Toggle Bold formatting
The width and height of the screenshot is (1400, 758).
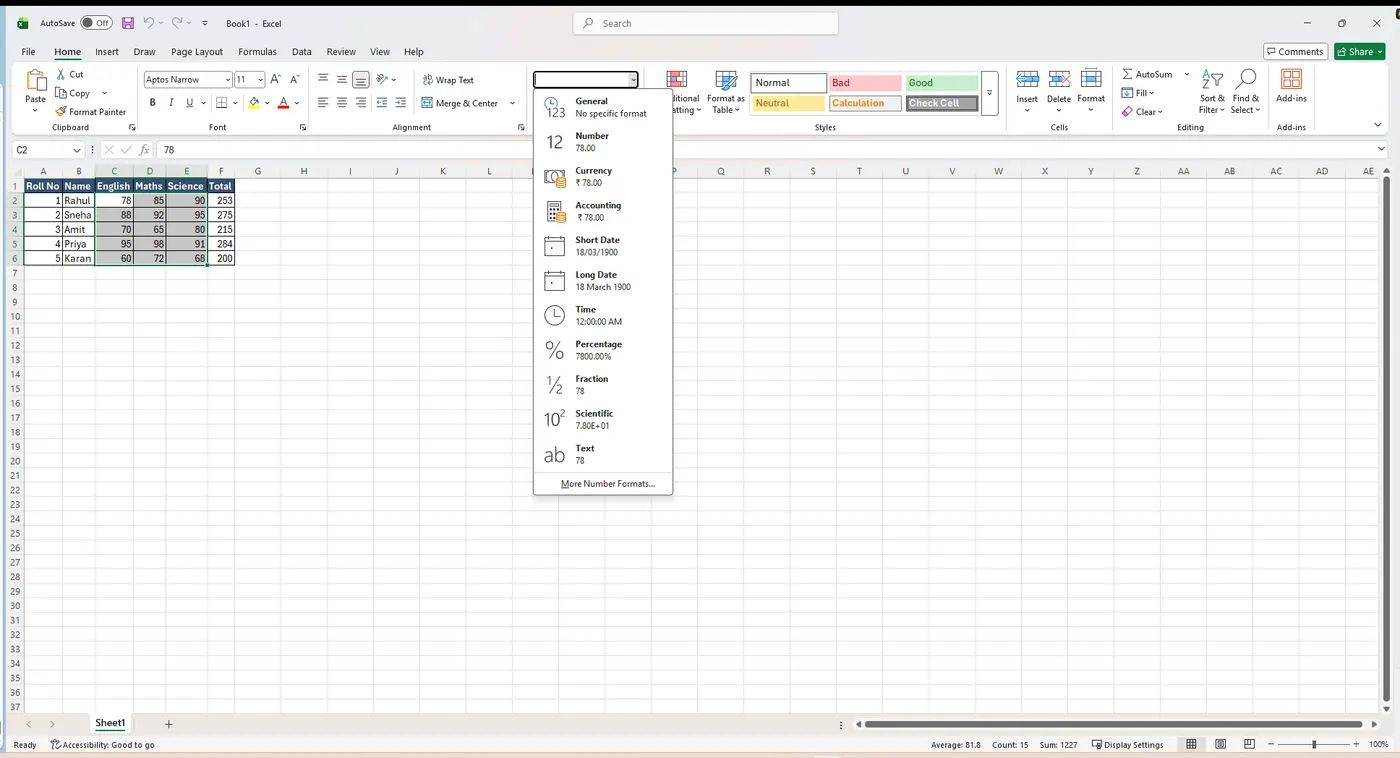click(152, 103)
